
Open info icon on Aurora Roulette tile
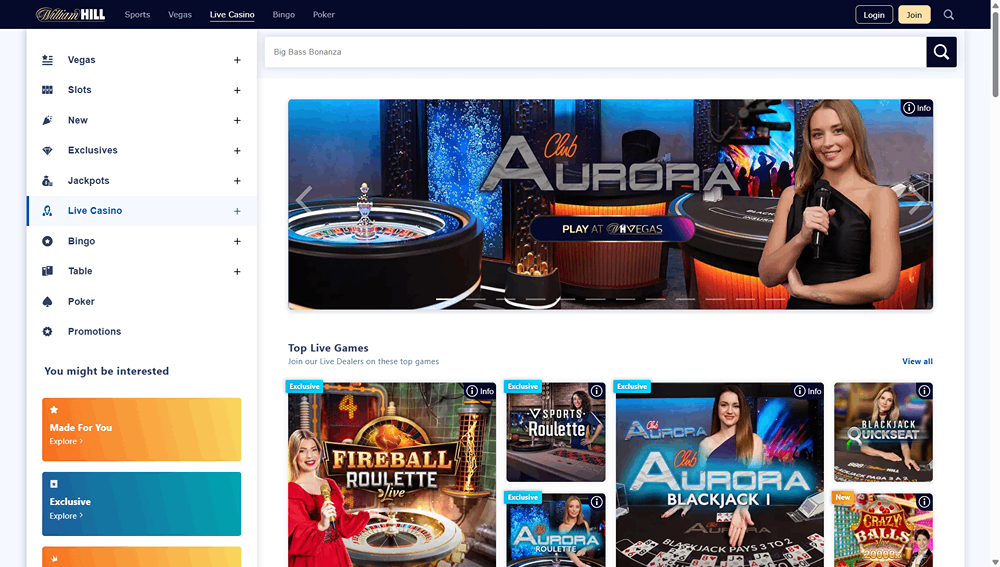pyautogui.click(x=596, y=502)
